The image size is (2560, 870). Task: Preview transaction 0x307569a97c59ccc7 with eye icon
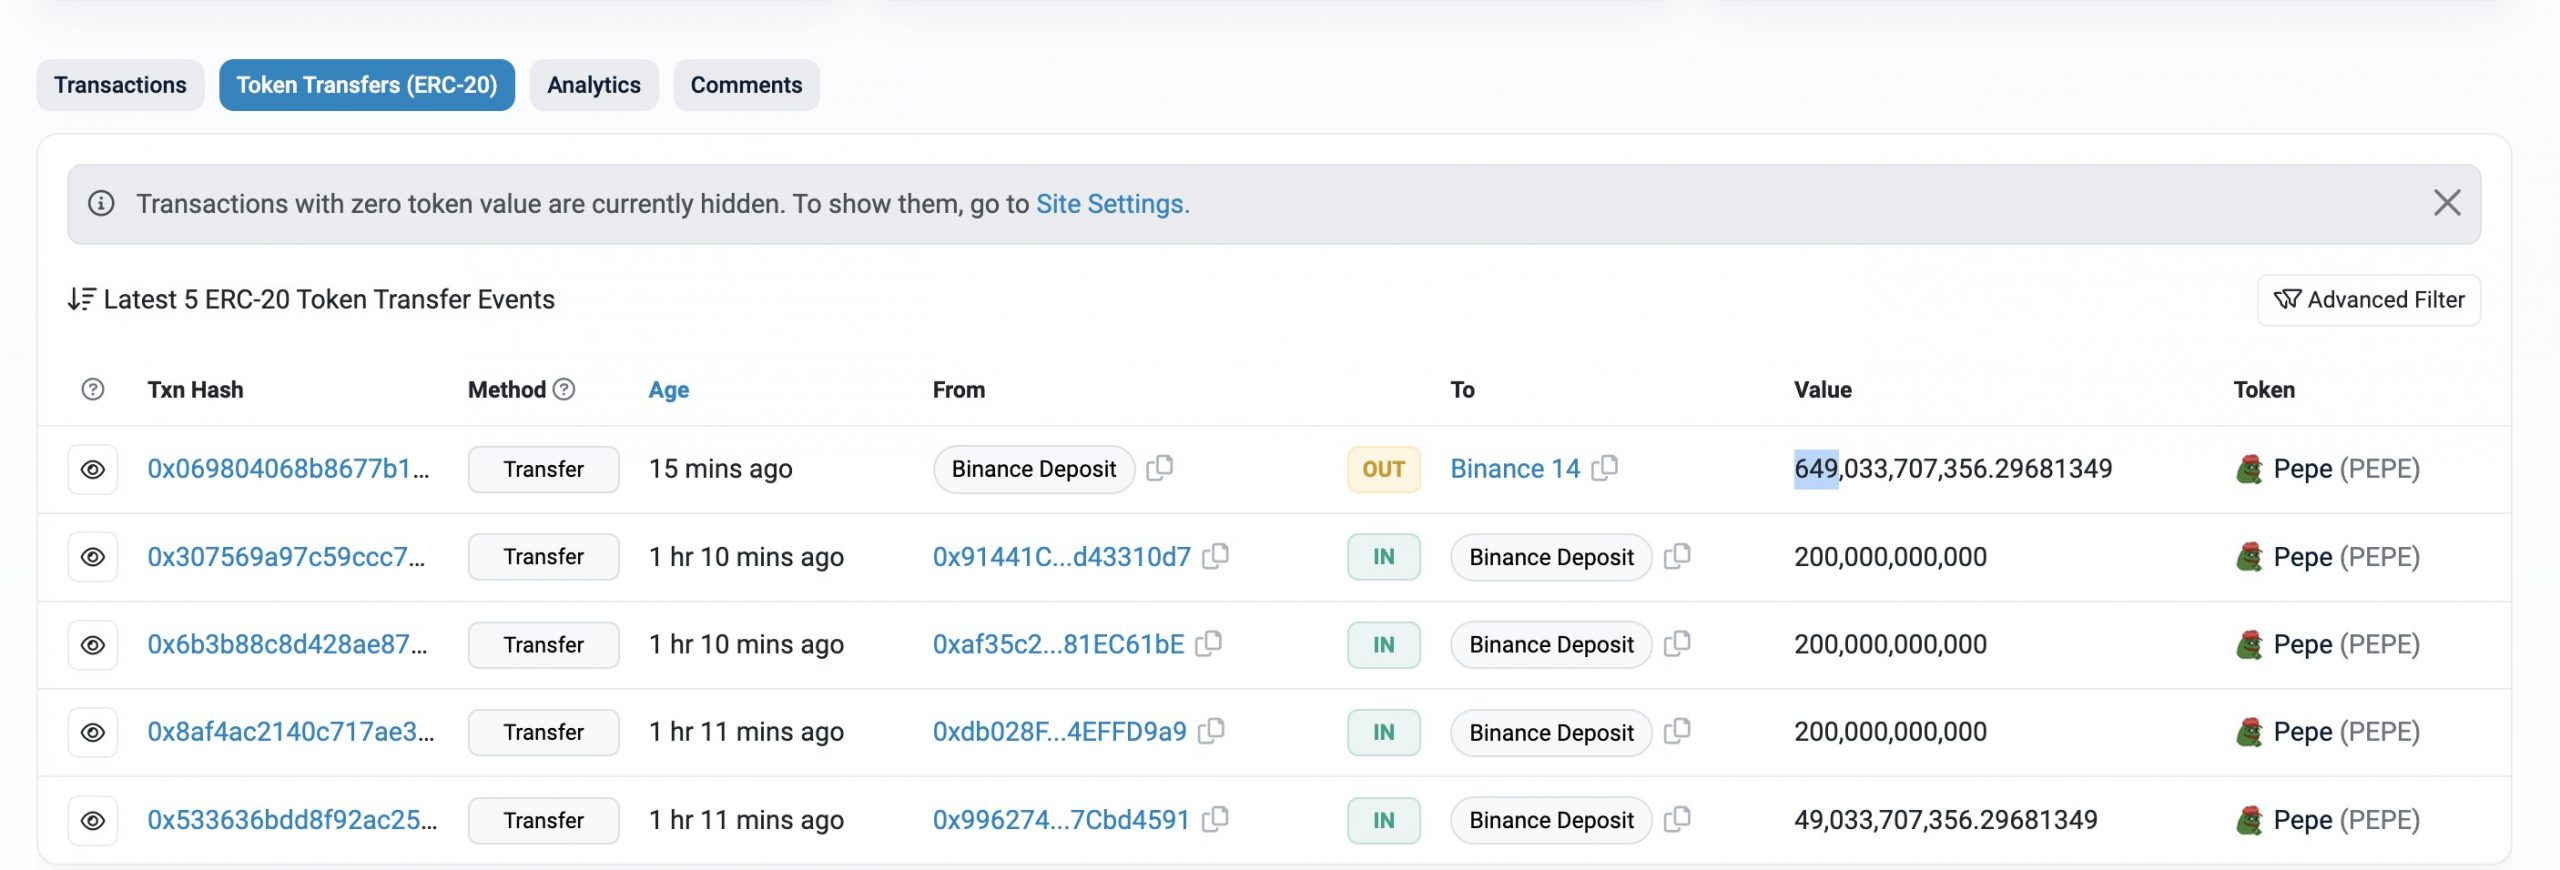93,557
